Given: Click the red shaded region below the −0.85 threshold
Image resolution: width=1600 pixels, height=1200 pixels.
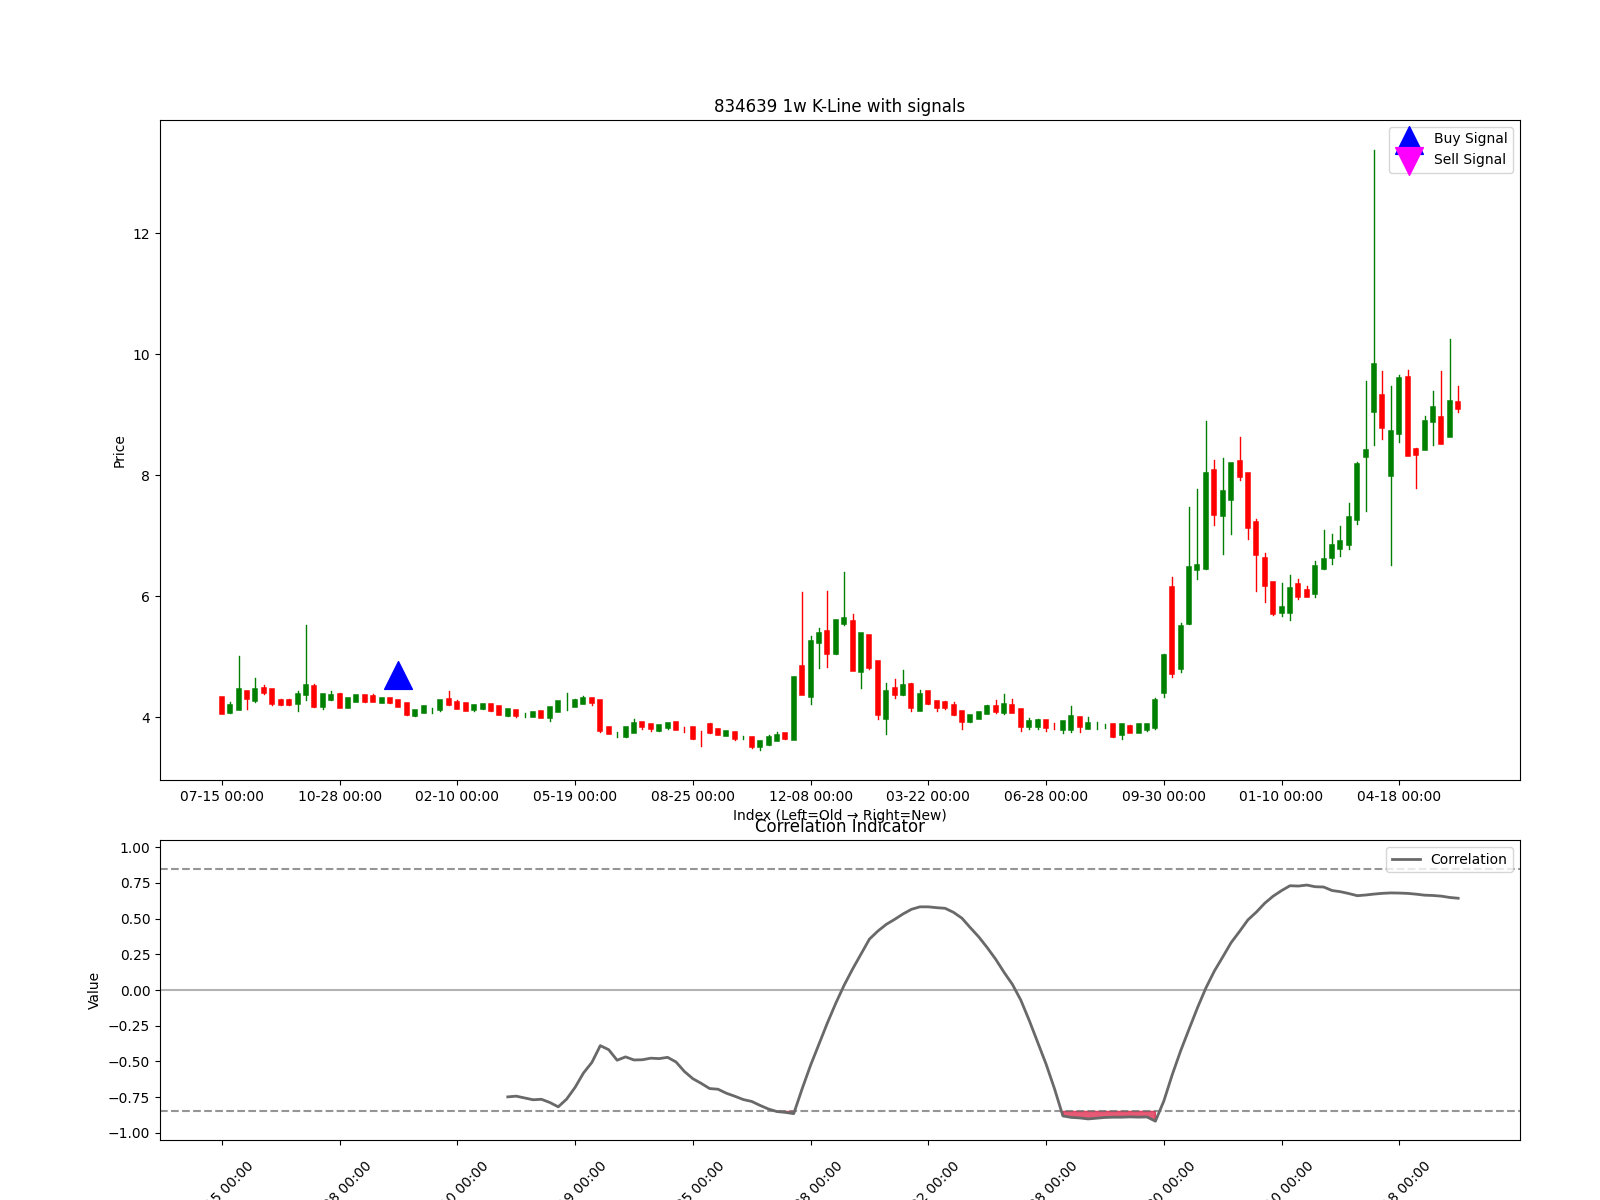Looking at the screenshot, I should click(x=1110, y=1114).
